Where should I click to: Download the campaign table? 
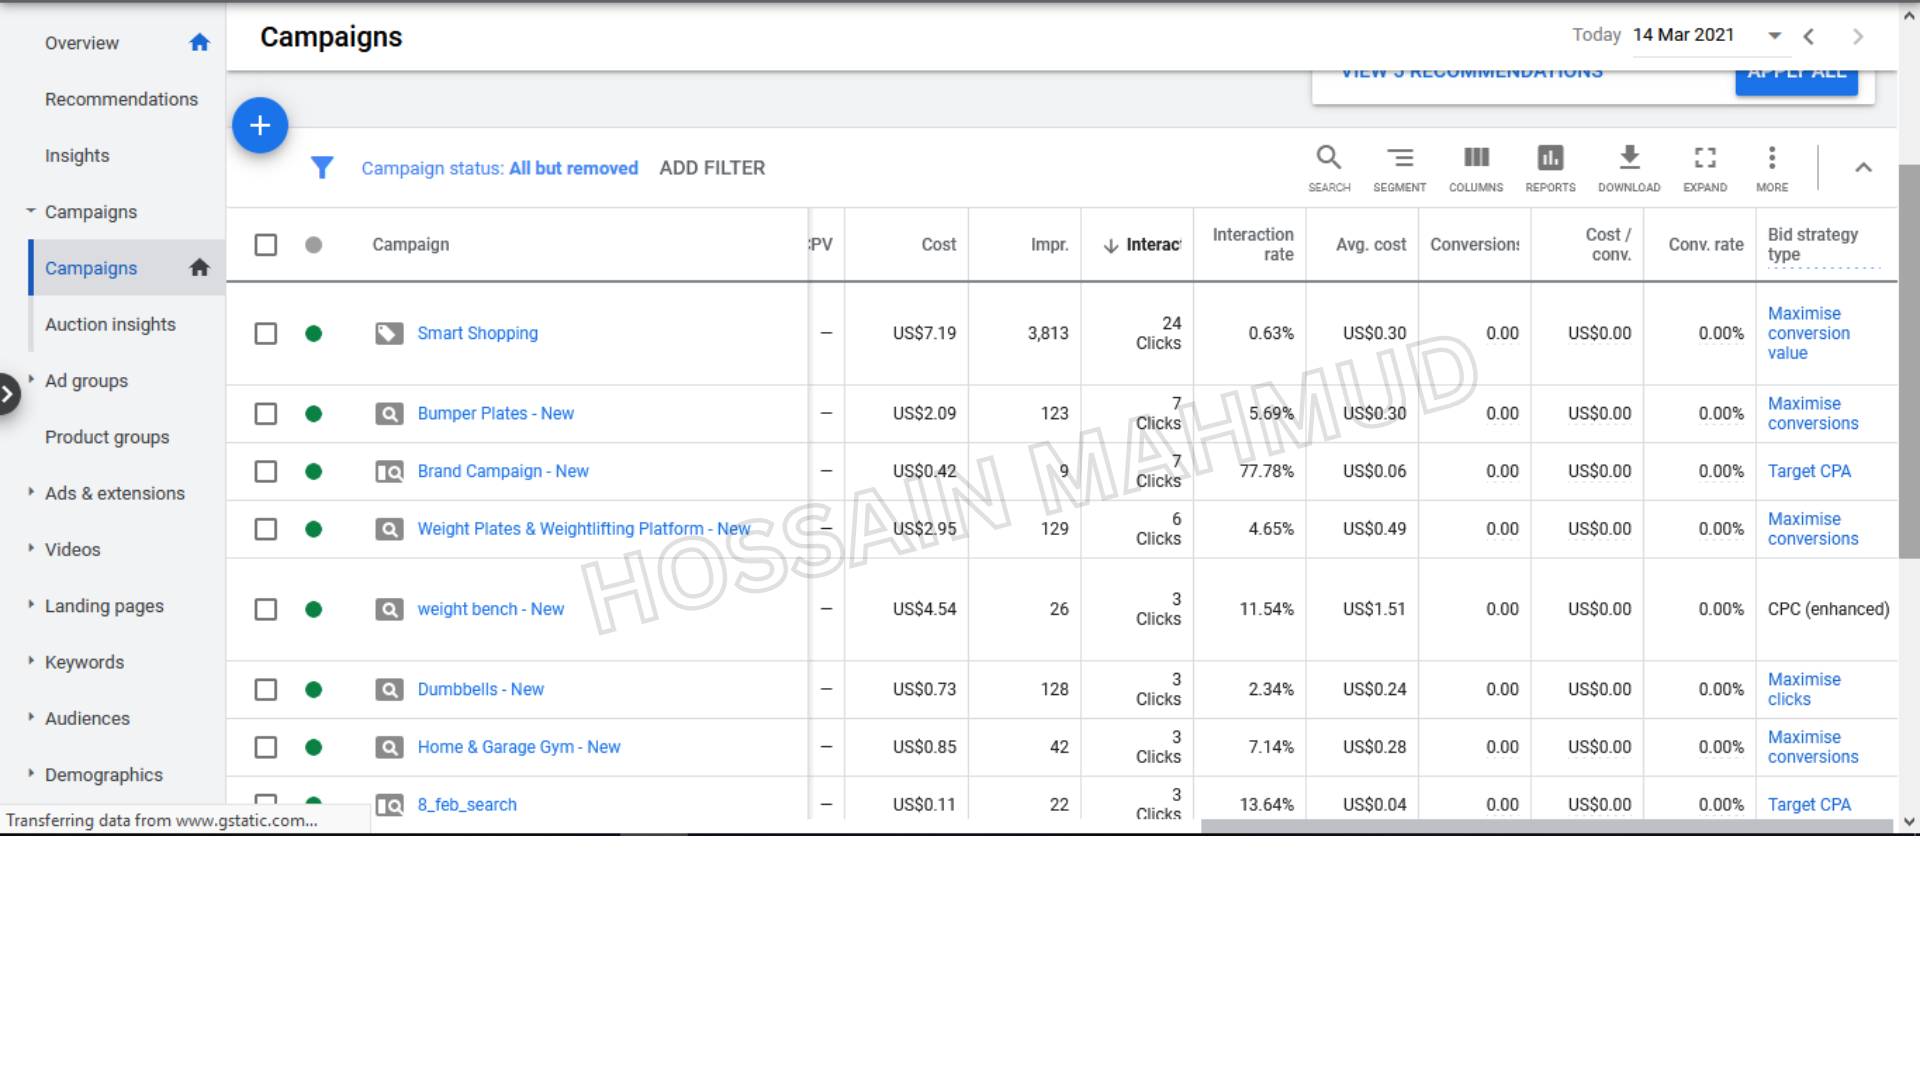click(x=1629, y=168)
